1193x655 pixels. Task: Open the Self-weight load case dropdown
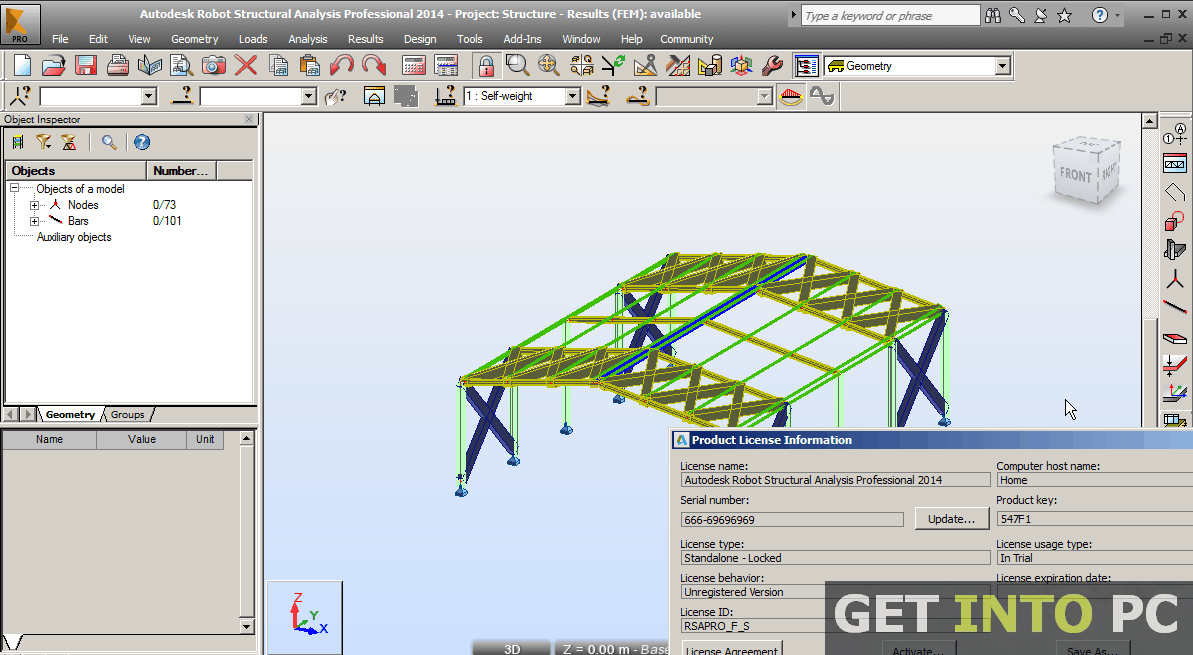pos(573,97)
